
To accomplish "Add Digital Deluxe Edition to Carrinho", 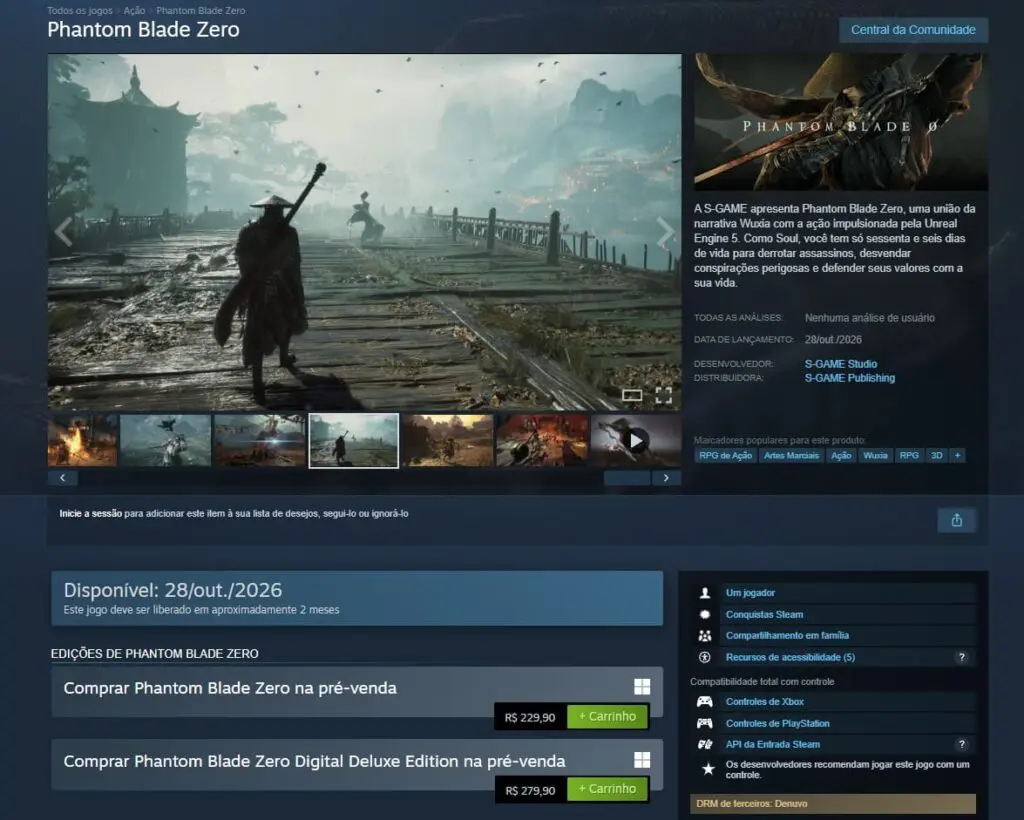I will 607,789.
